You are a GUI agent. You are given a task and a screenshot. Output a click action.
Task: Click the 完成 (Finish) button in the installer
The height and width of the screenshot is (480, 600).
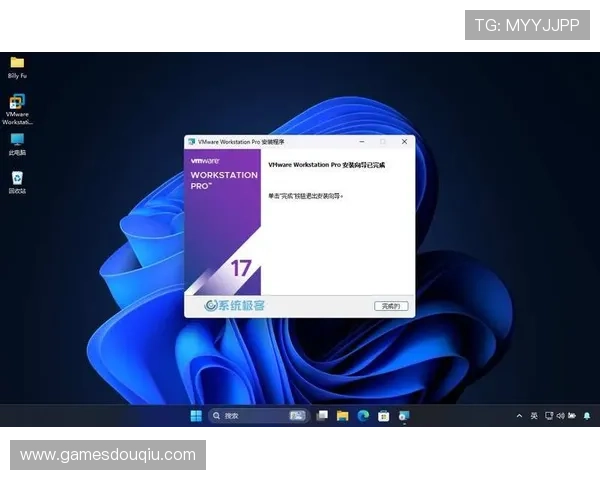coord(390,305)
